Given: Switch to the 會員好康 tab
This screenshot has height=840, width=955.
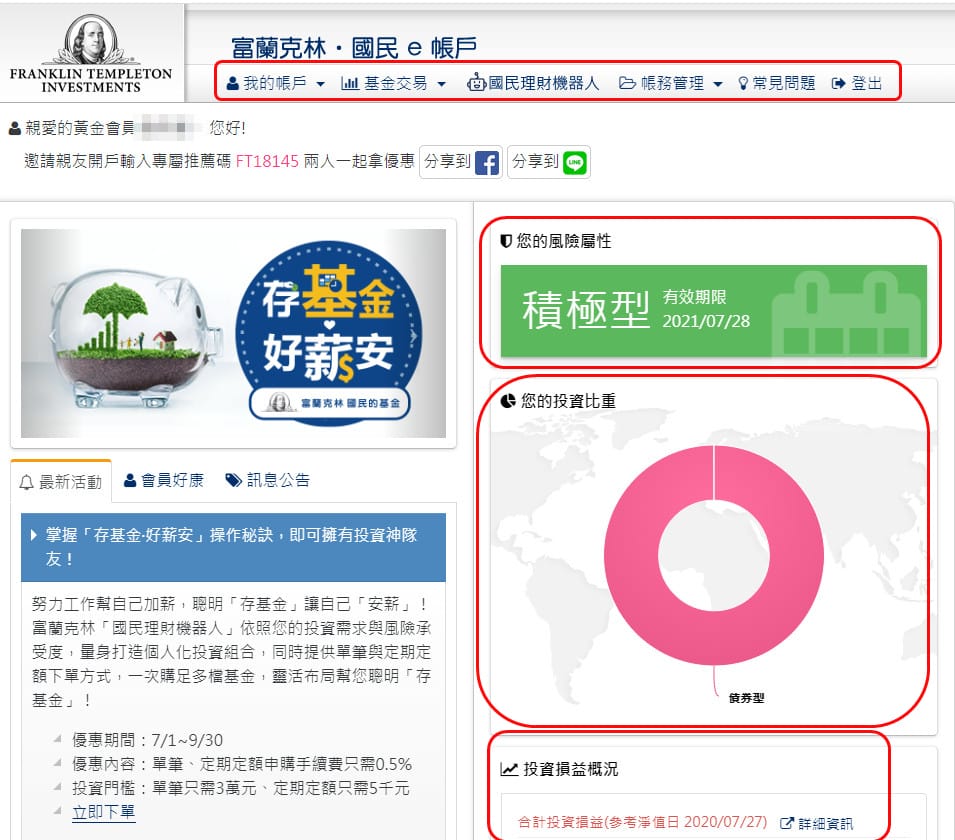Looking at the screenshot, I should (164, 480).
